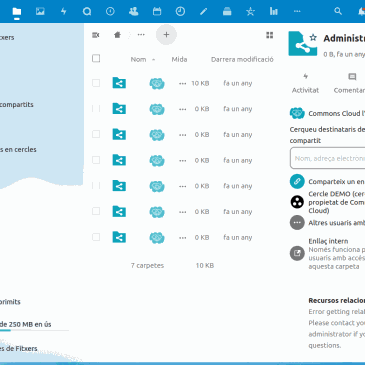Open the Photos app icon
Screen dimensions: 365x365
click(x=40, y=12)
